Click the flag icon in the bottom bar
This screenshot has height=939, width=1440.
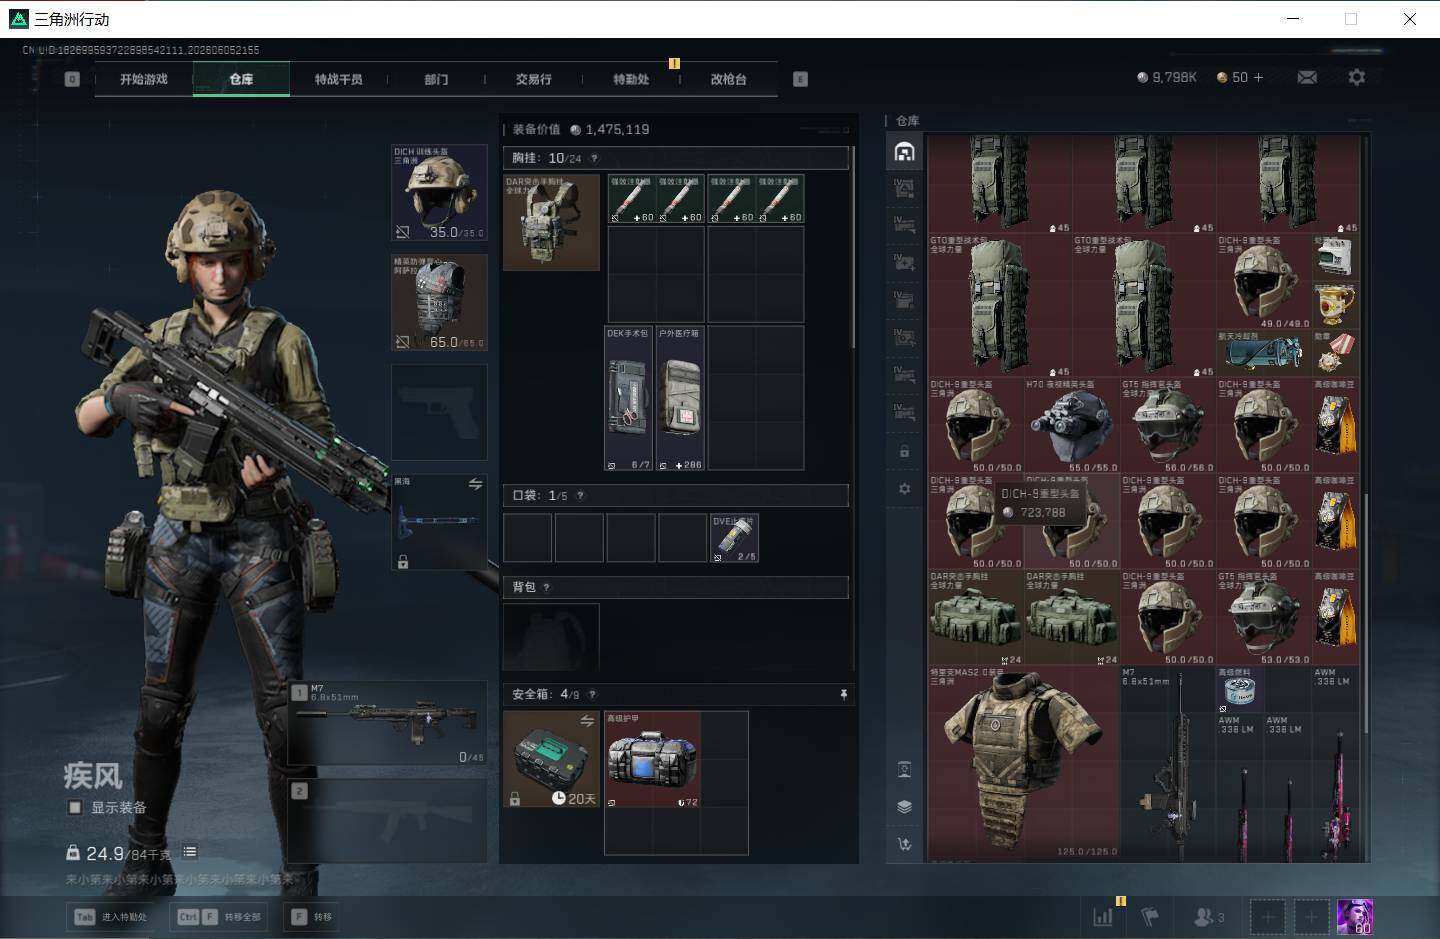tap(1150, 916)
